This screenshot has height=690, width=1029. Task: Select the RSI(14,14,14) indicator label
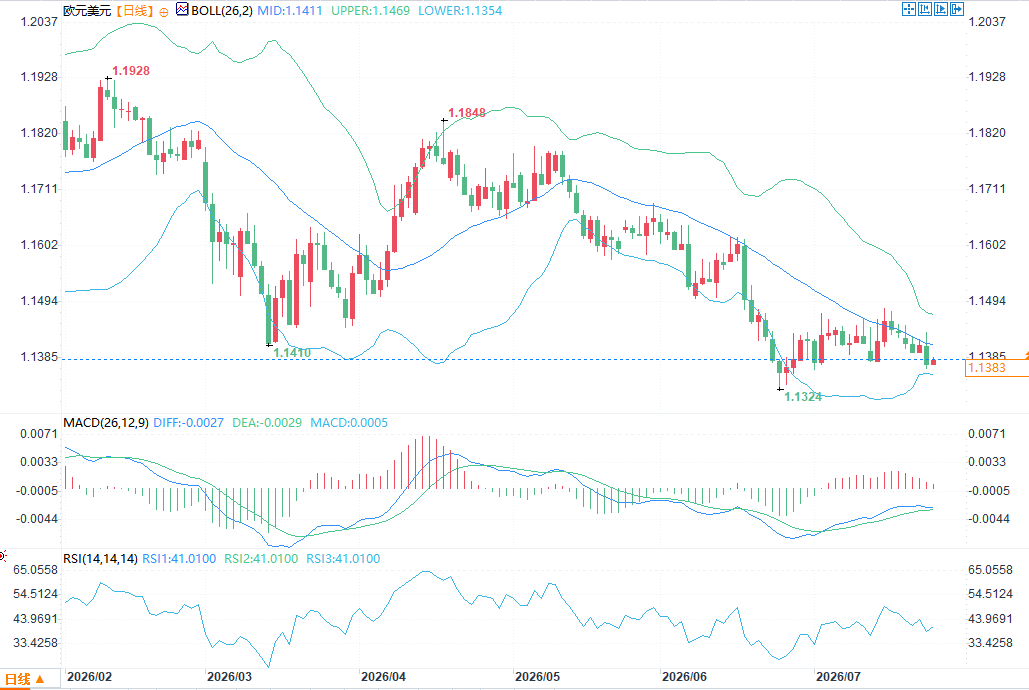100,559
